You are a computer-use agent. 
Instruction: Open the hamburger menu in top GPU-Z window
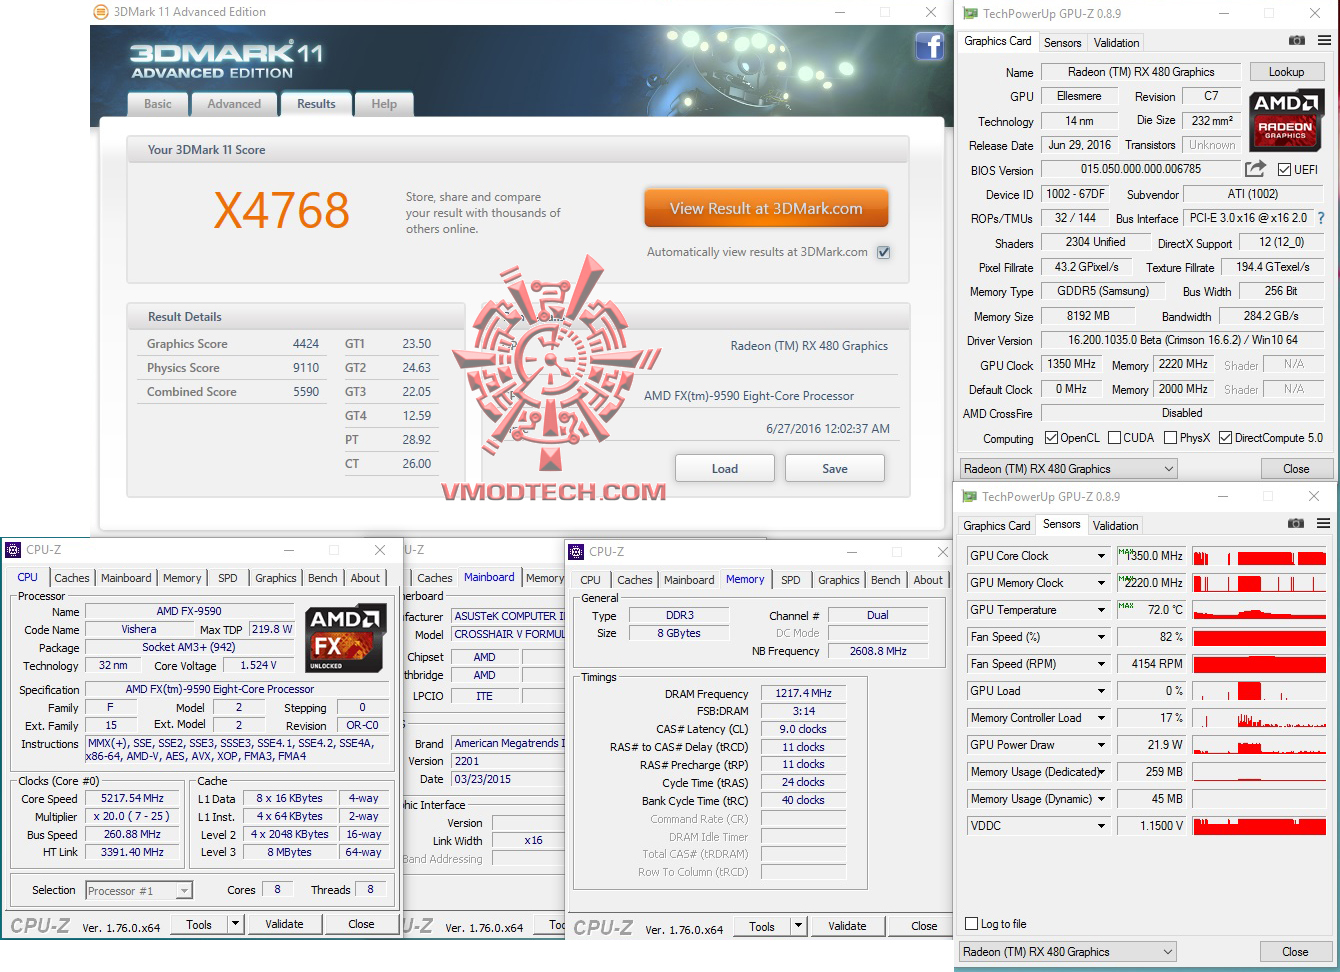click(1324, 41)
